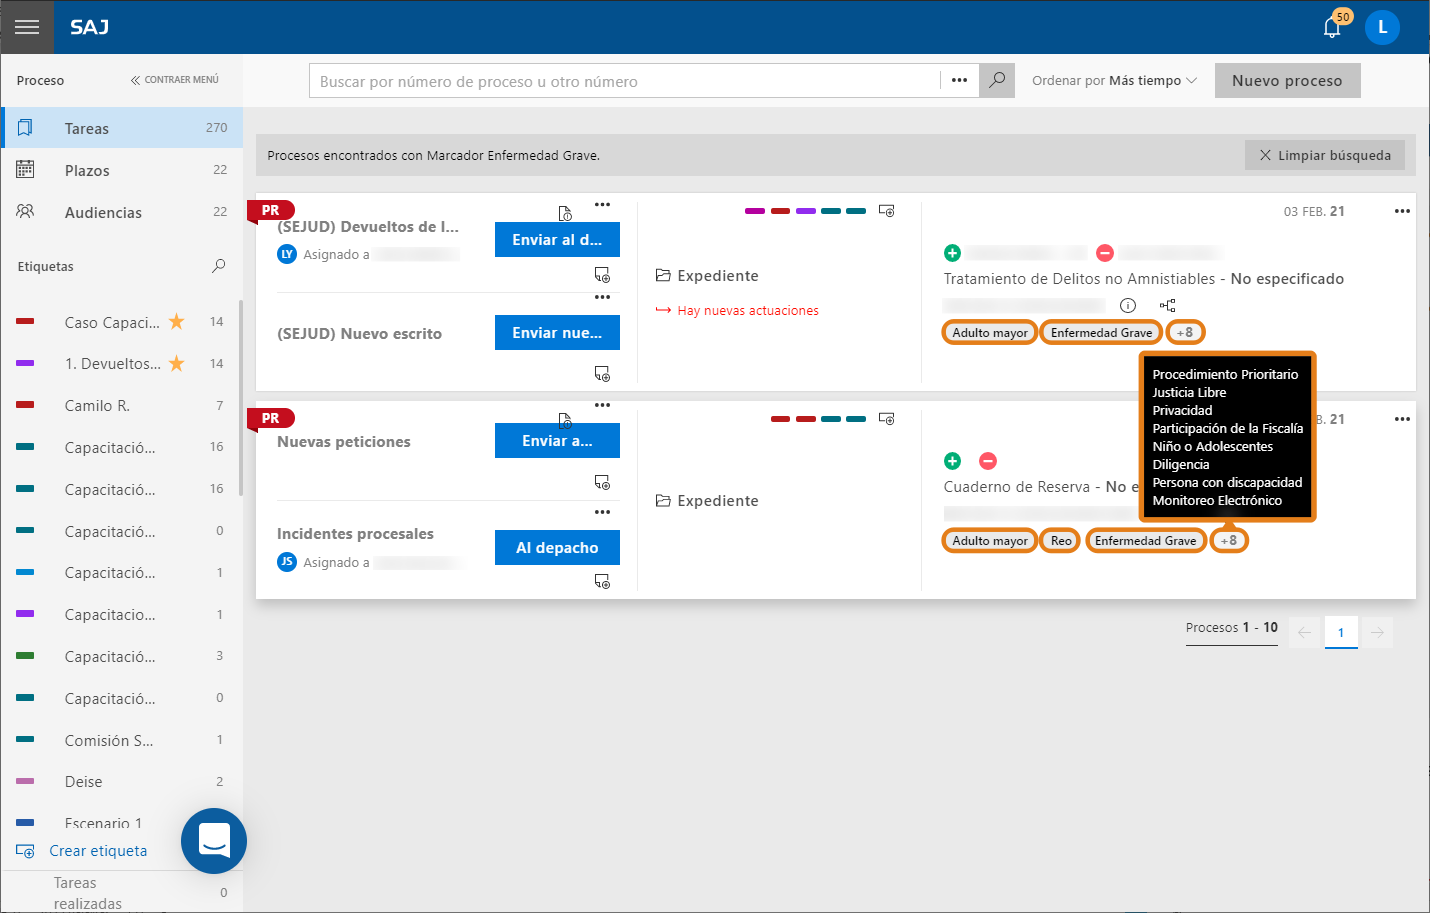Collapse sidebar with Contraer Menú
The height and width of the screenshot is (913, 1430).
[174, 80]
